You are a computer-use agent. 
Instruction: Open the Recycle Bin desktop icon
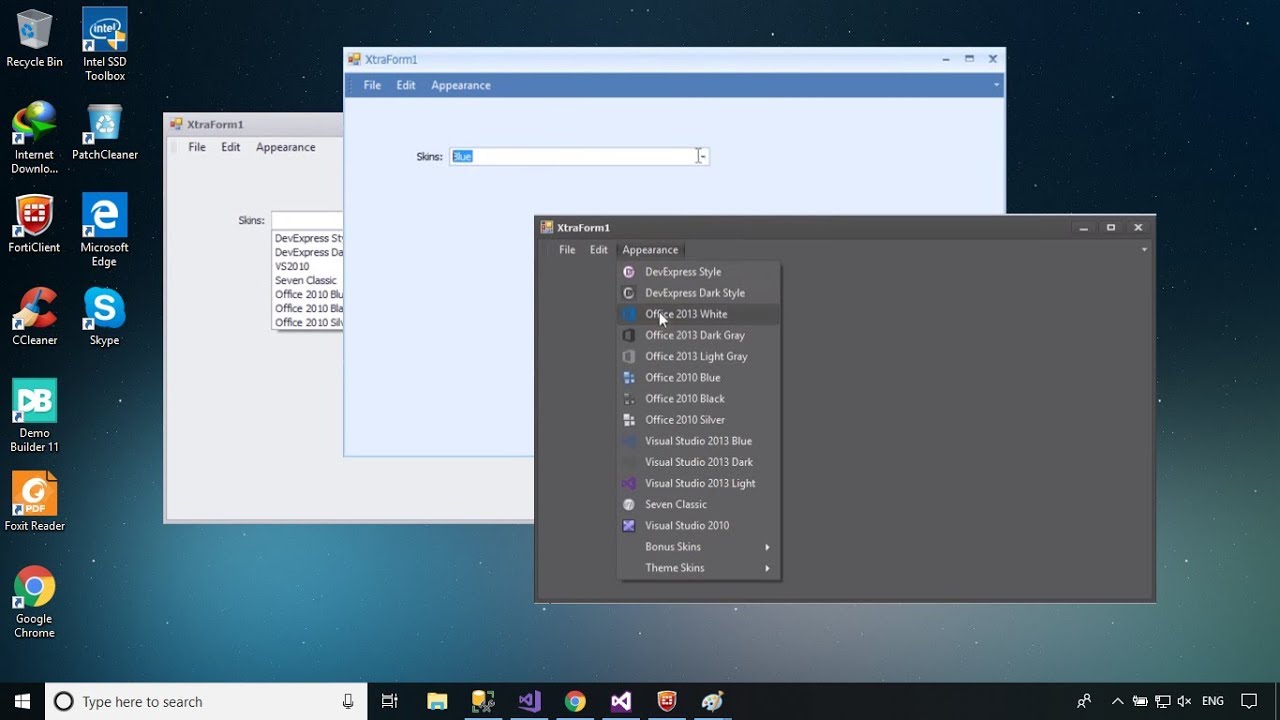click(34, 39)
